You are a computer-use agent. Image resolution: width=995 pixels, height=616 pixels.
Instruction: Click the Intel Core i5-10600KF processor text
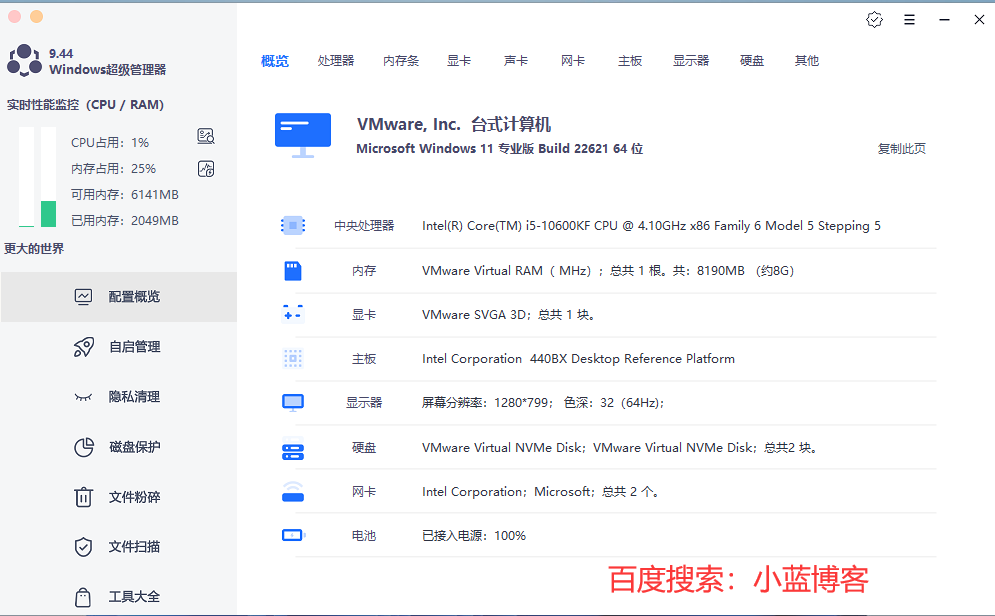[x=651, y=226]
